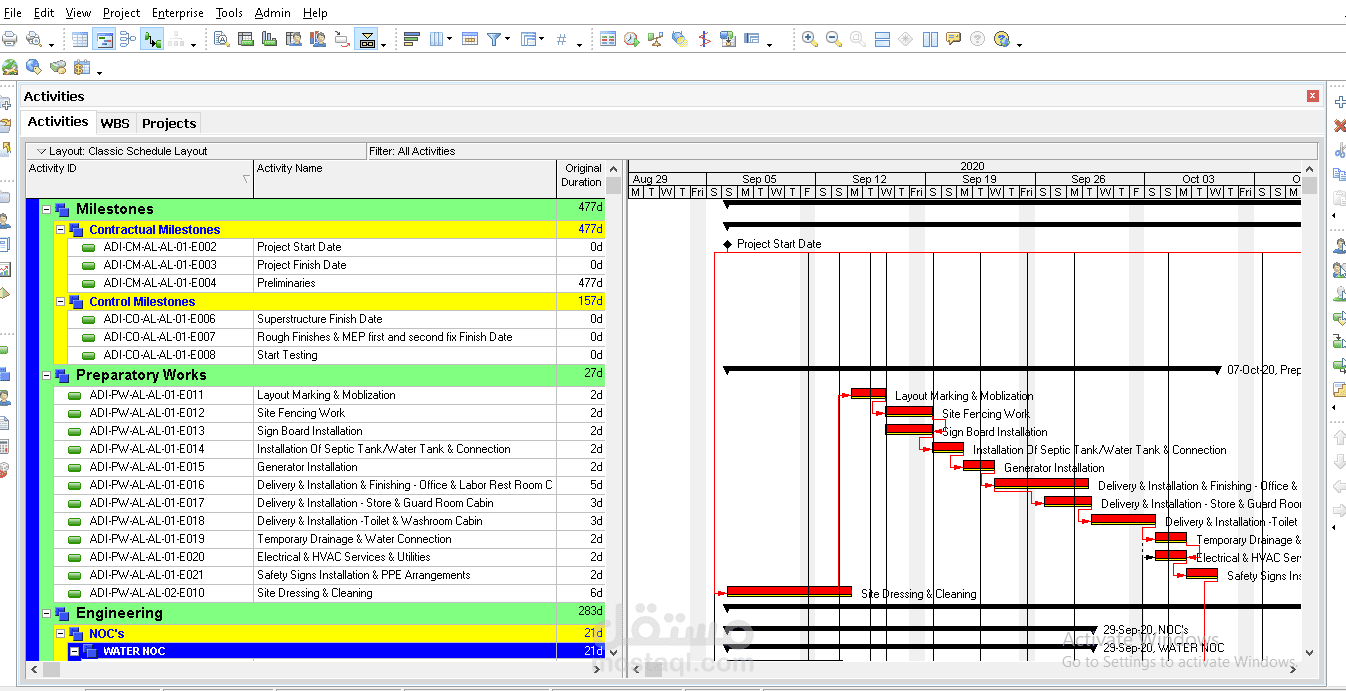The image size is (1346, 691).
Task: Switch to Activity Network view icon
Action: (x=127, y=39)
